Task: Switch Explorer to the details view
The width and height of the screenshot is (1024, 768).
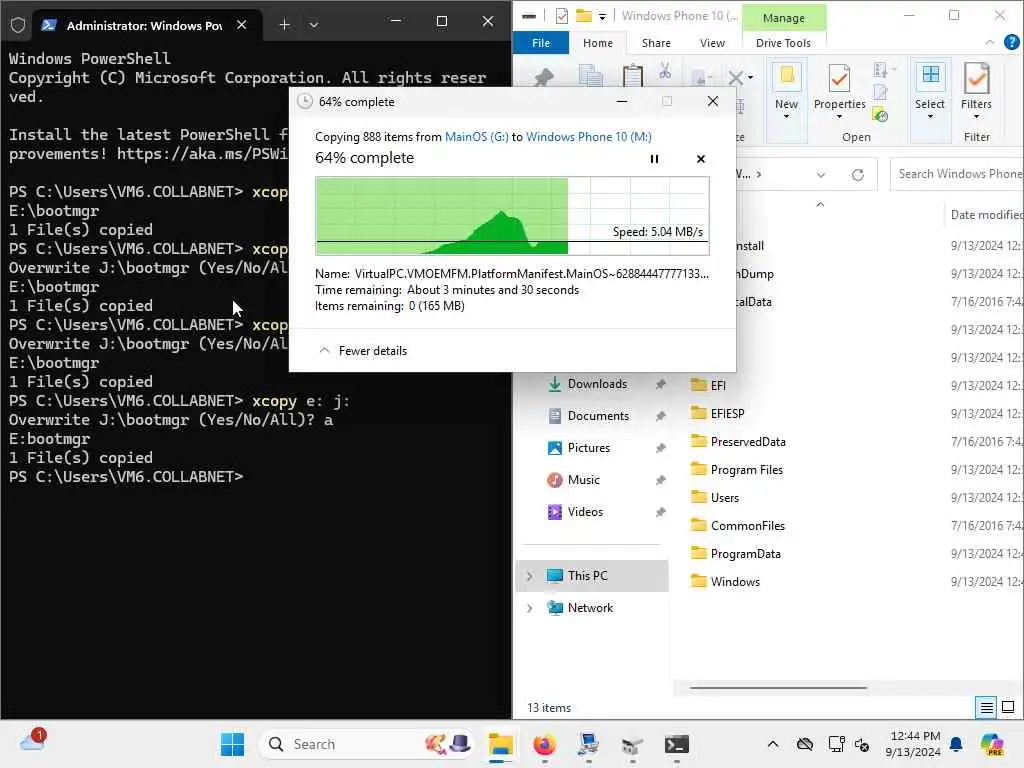Action: (986, 707)
